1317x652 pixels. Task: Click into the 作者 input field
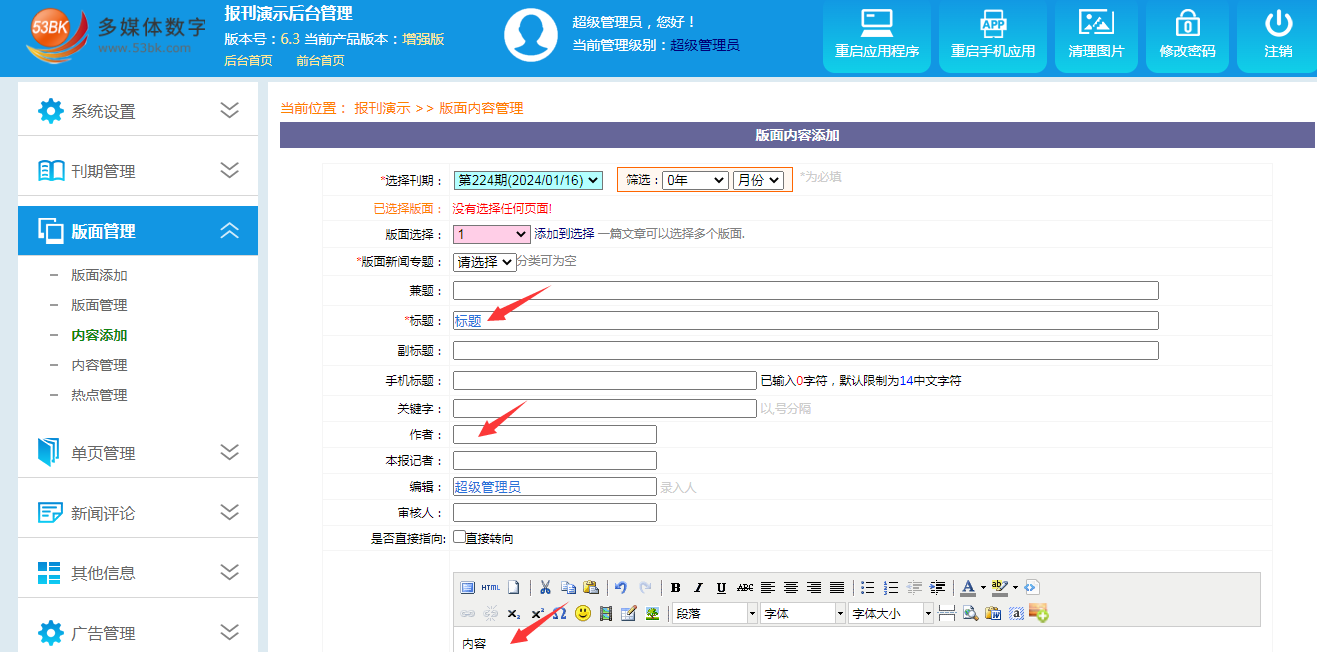tap(555, 434)
